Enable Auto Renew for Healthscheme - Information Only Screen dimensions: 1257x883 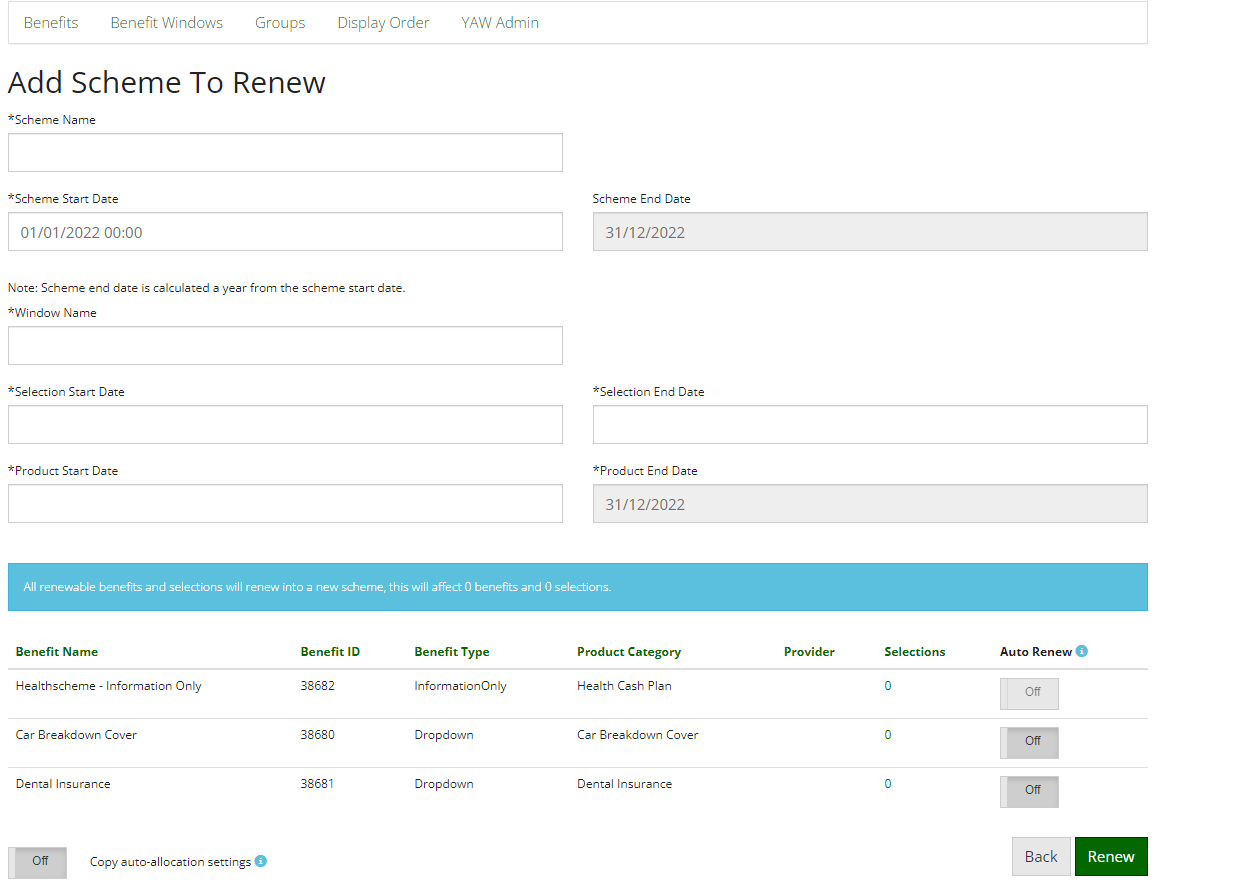pyautogui.click(x=1029, y=693)
